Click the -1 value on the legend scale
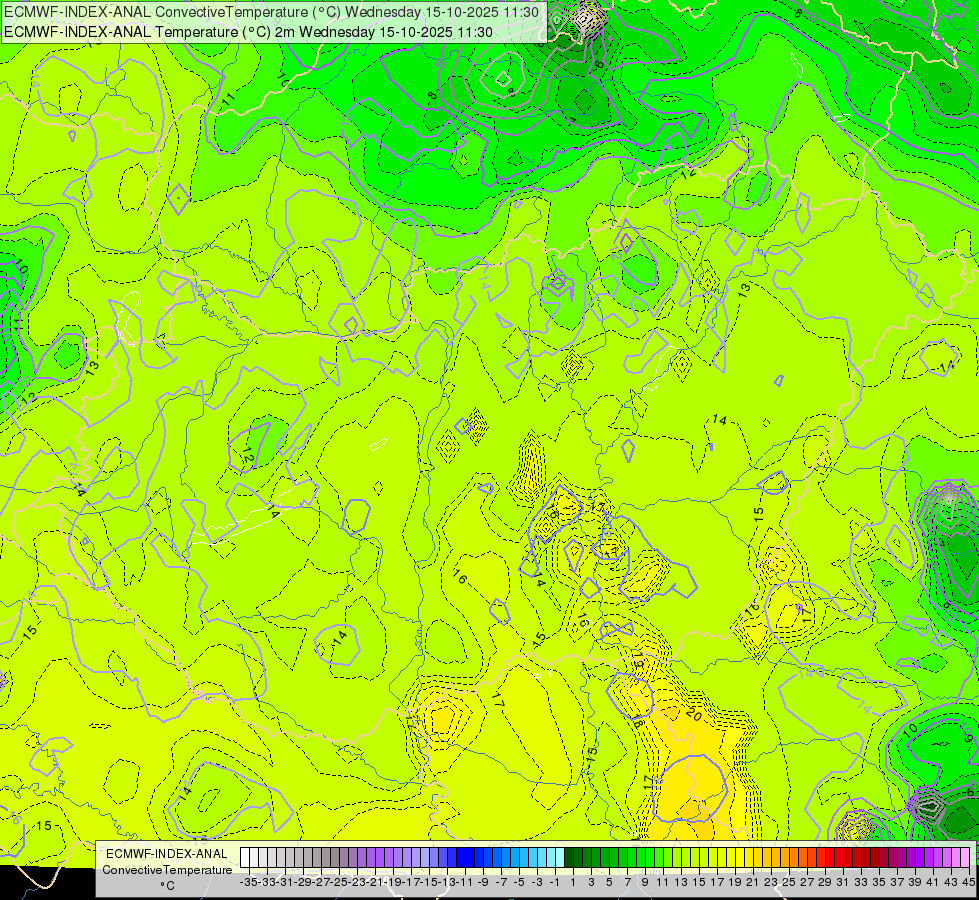Viewport: 979px width, 900px height. pos(554,882)
